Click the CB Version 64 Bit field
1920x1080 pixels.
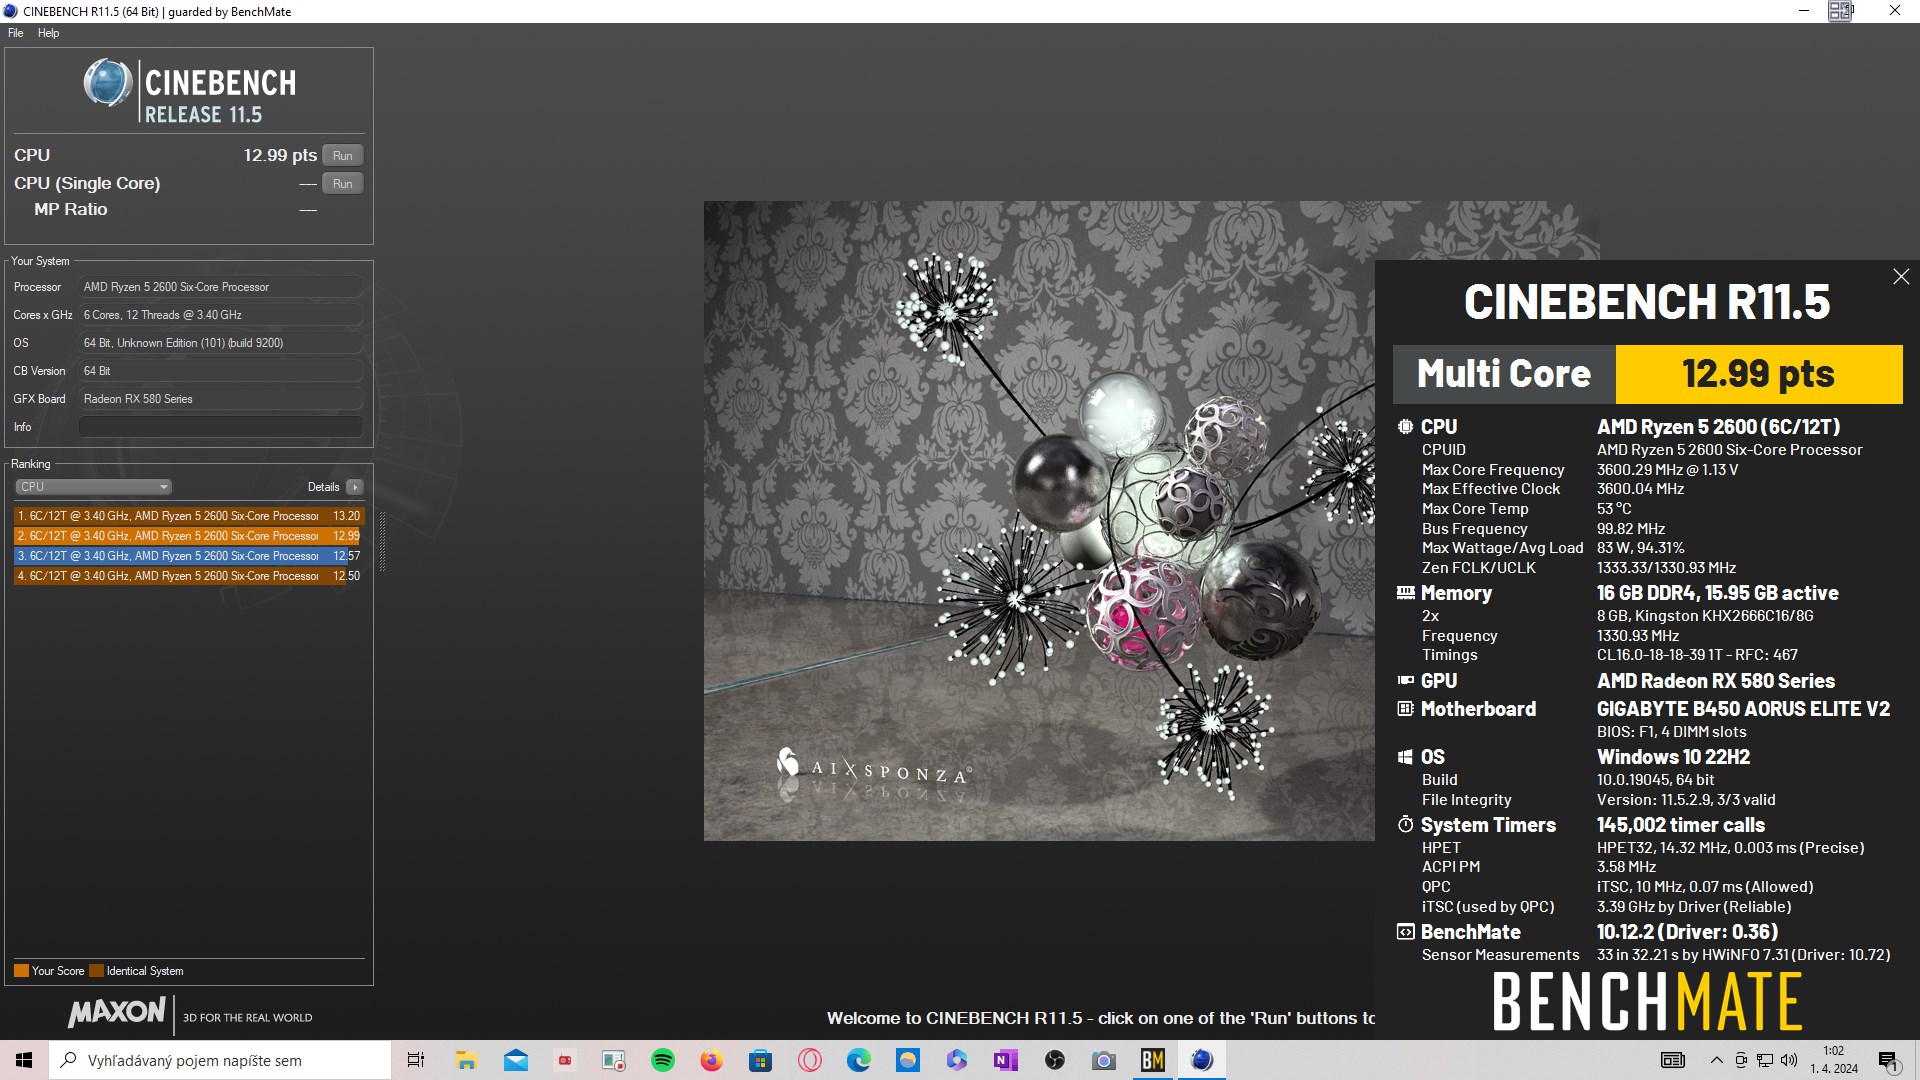click(220, 371)
